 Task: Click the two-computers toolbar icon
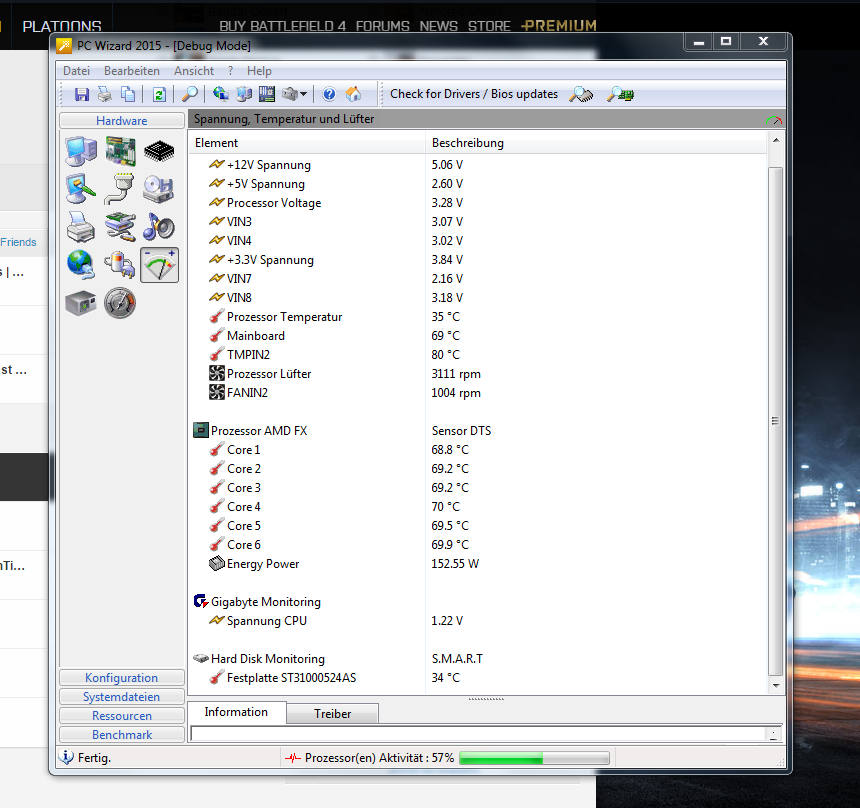244,94
